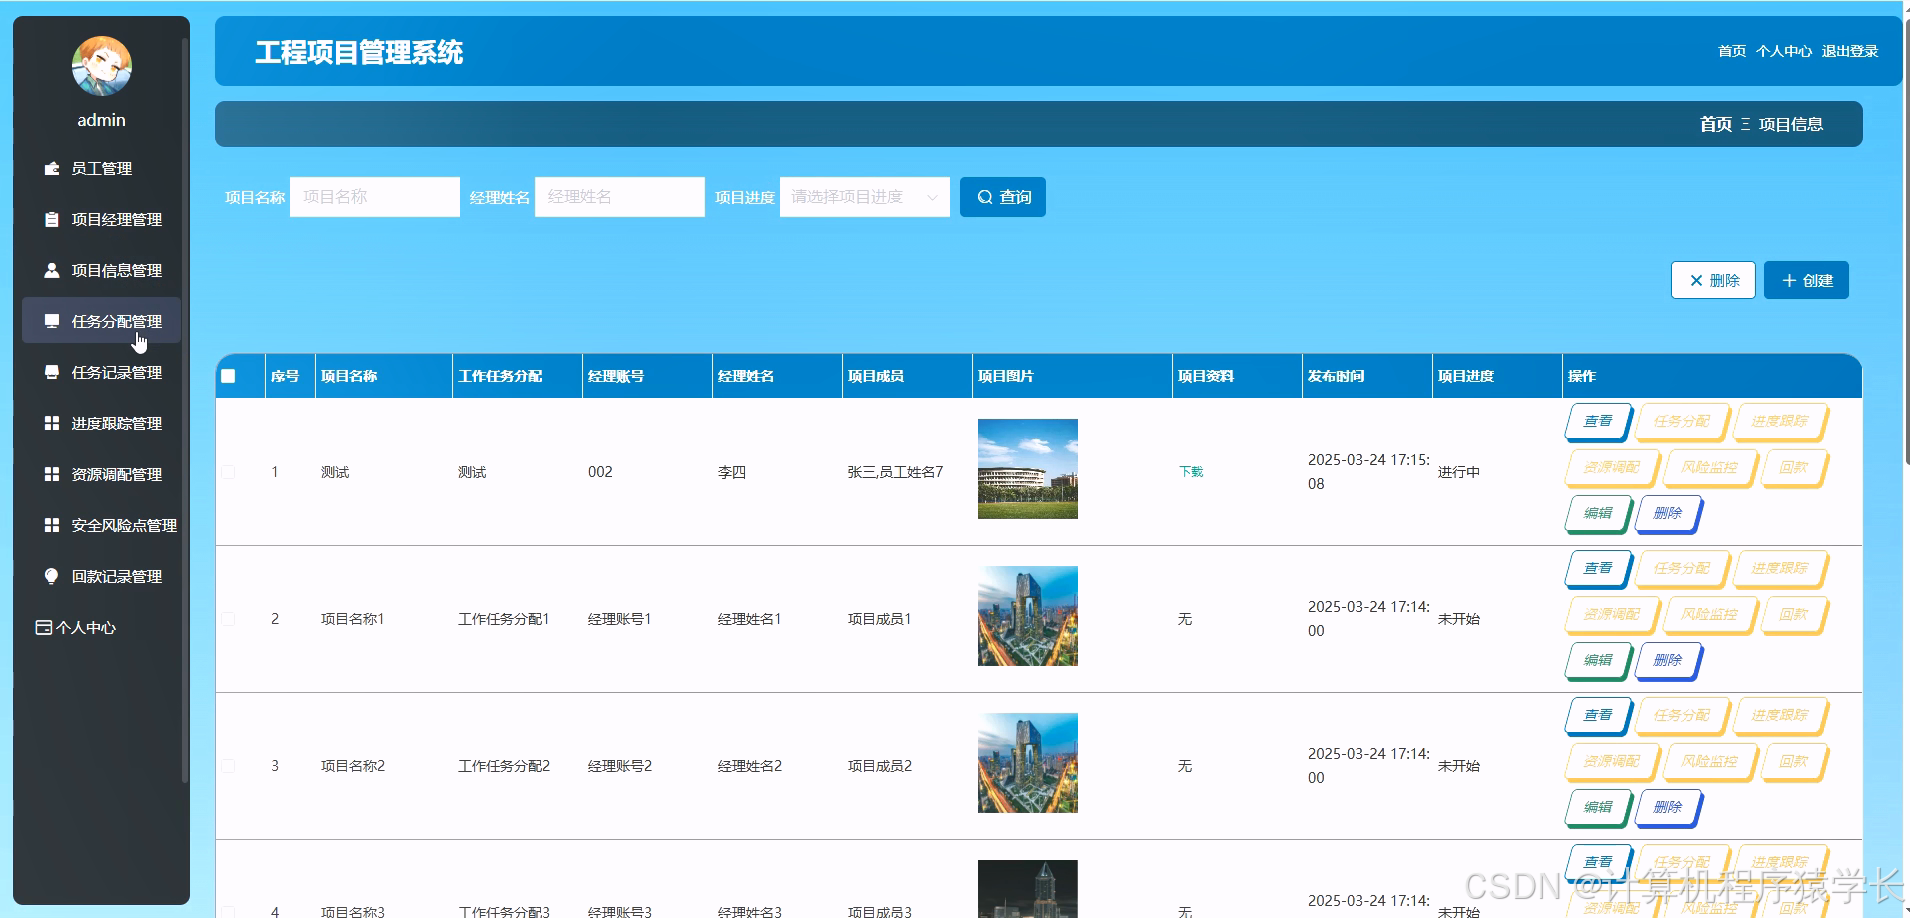
Task: Click 首页 link in top header
Action: 1732,51
